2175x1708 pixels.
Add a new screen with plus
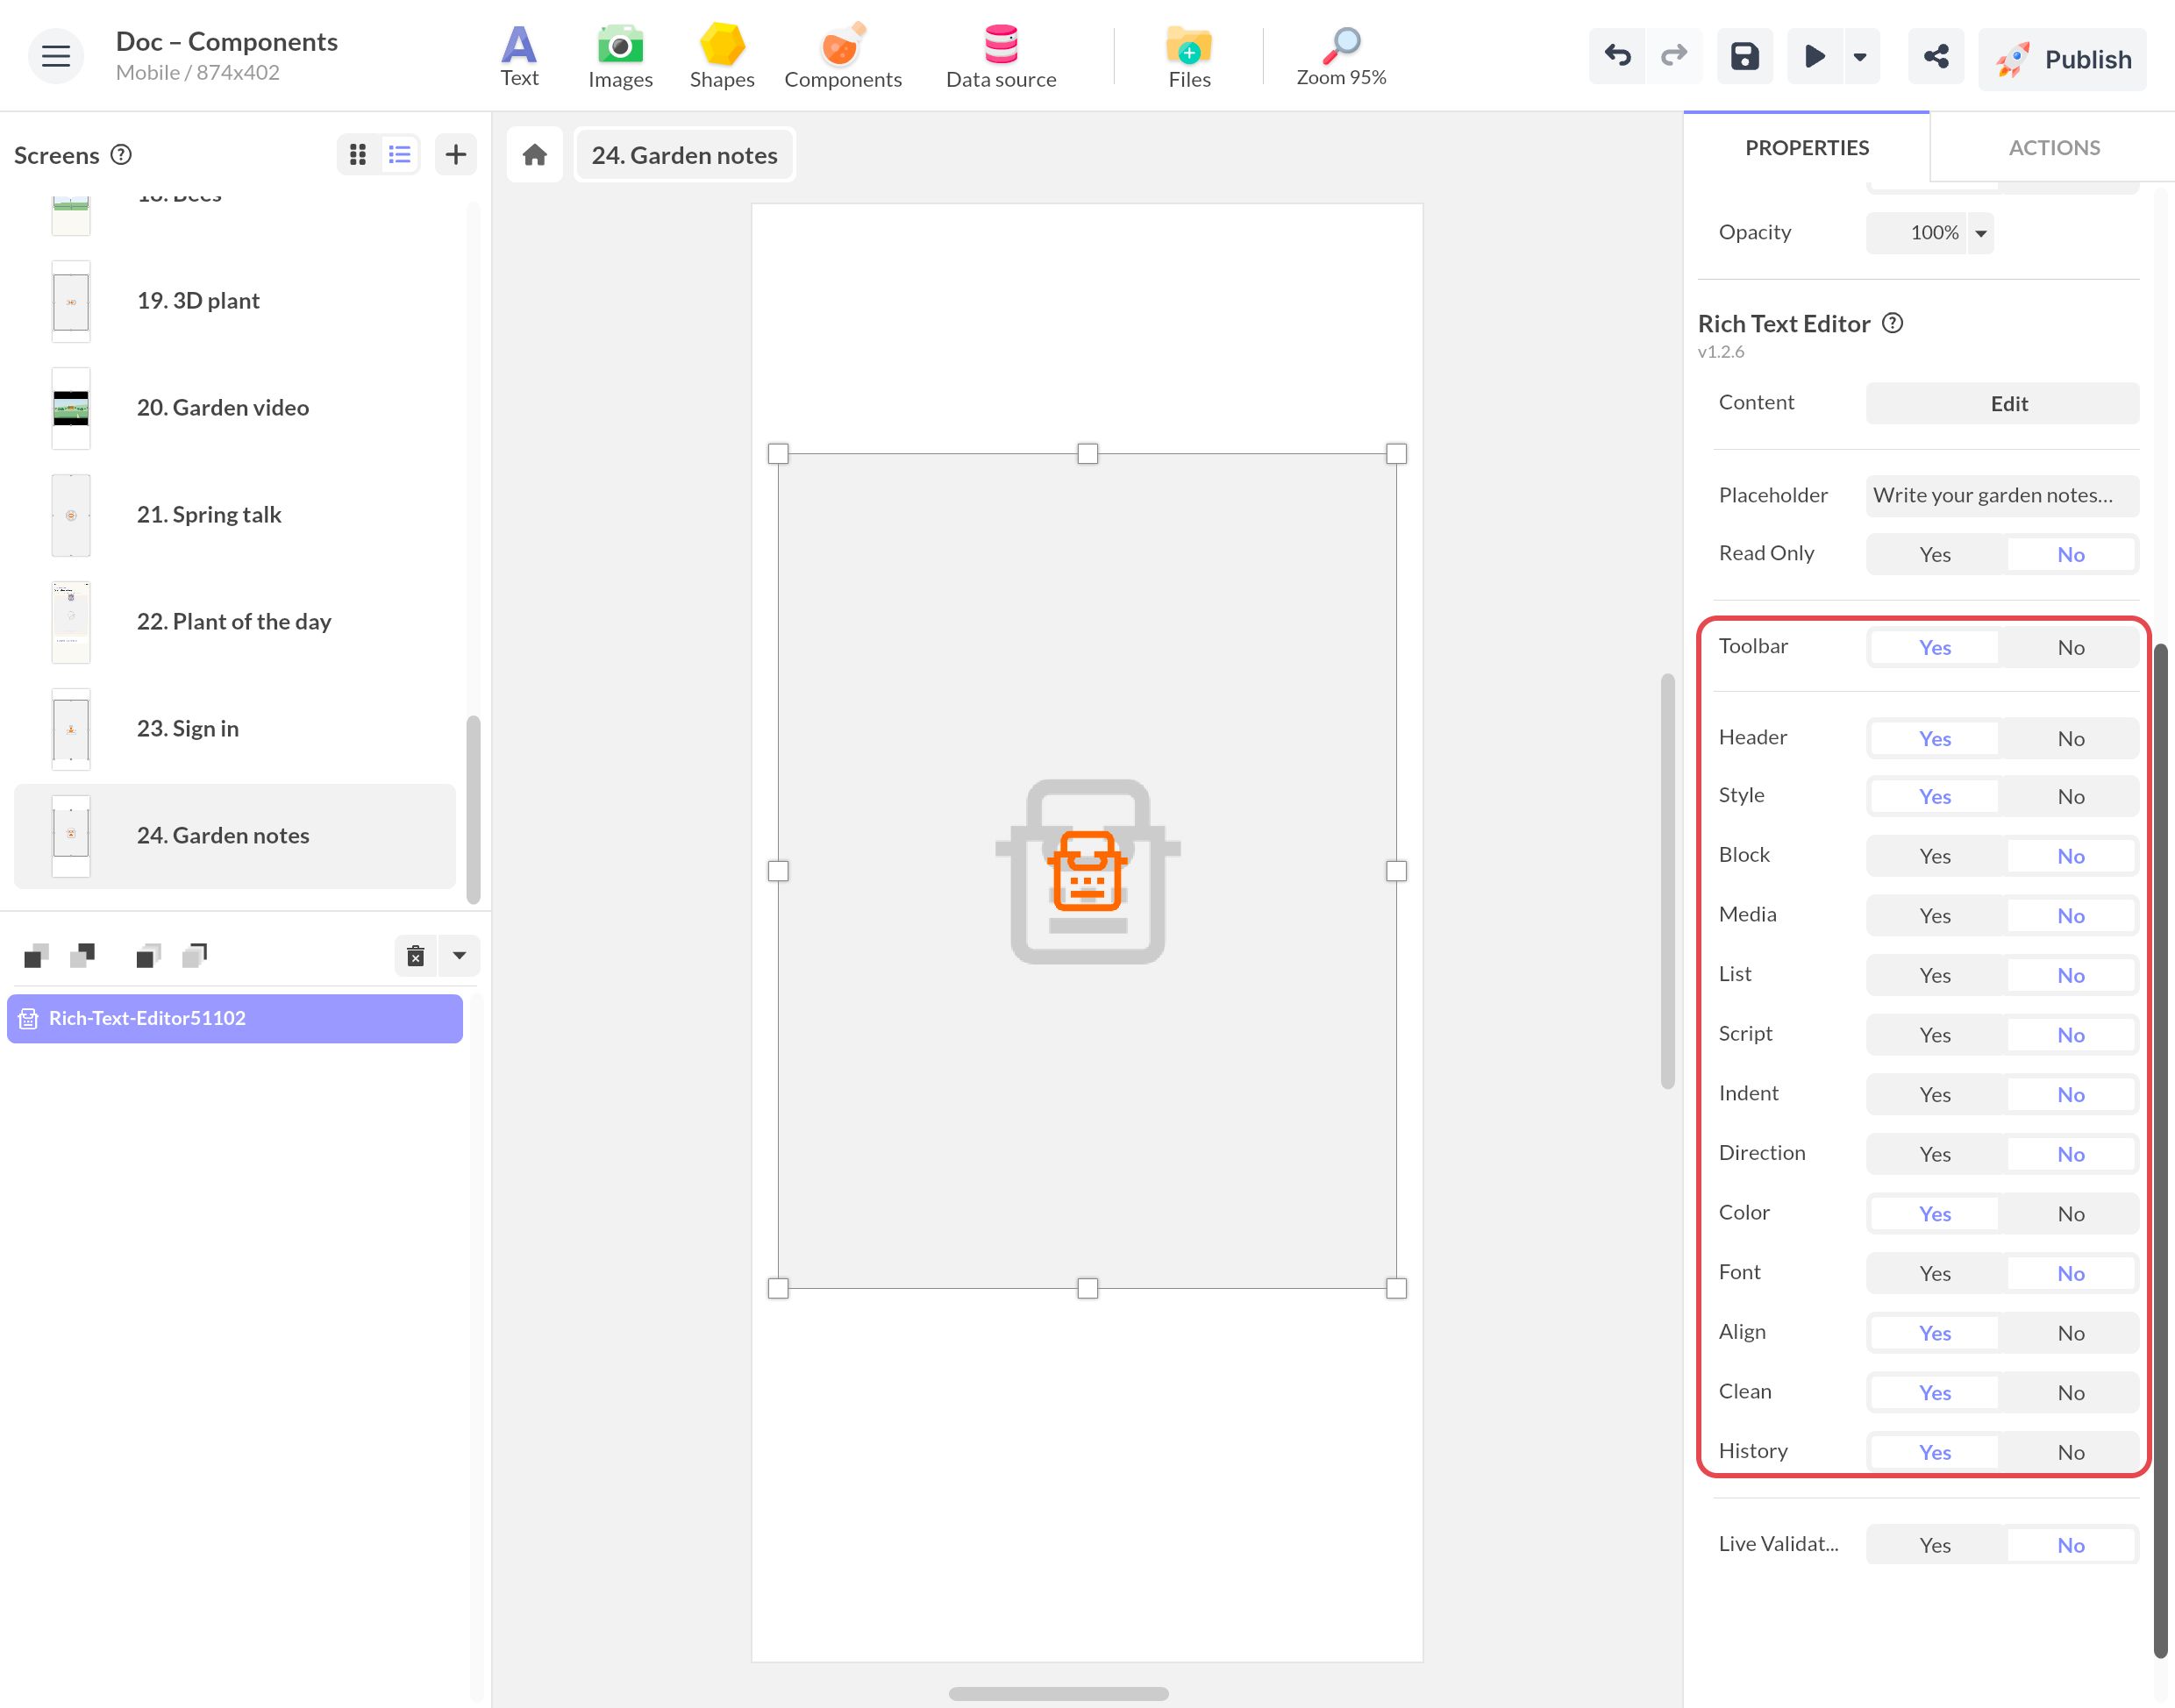point(456,154)
